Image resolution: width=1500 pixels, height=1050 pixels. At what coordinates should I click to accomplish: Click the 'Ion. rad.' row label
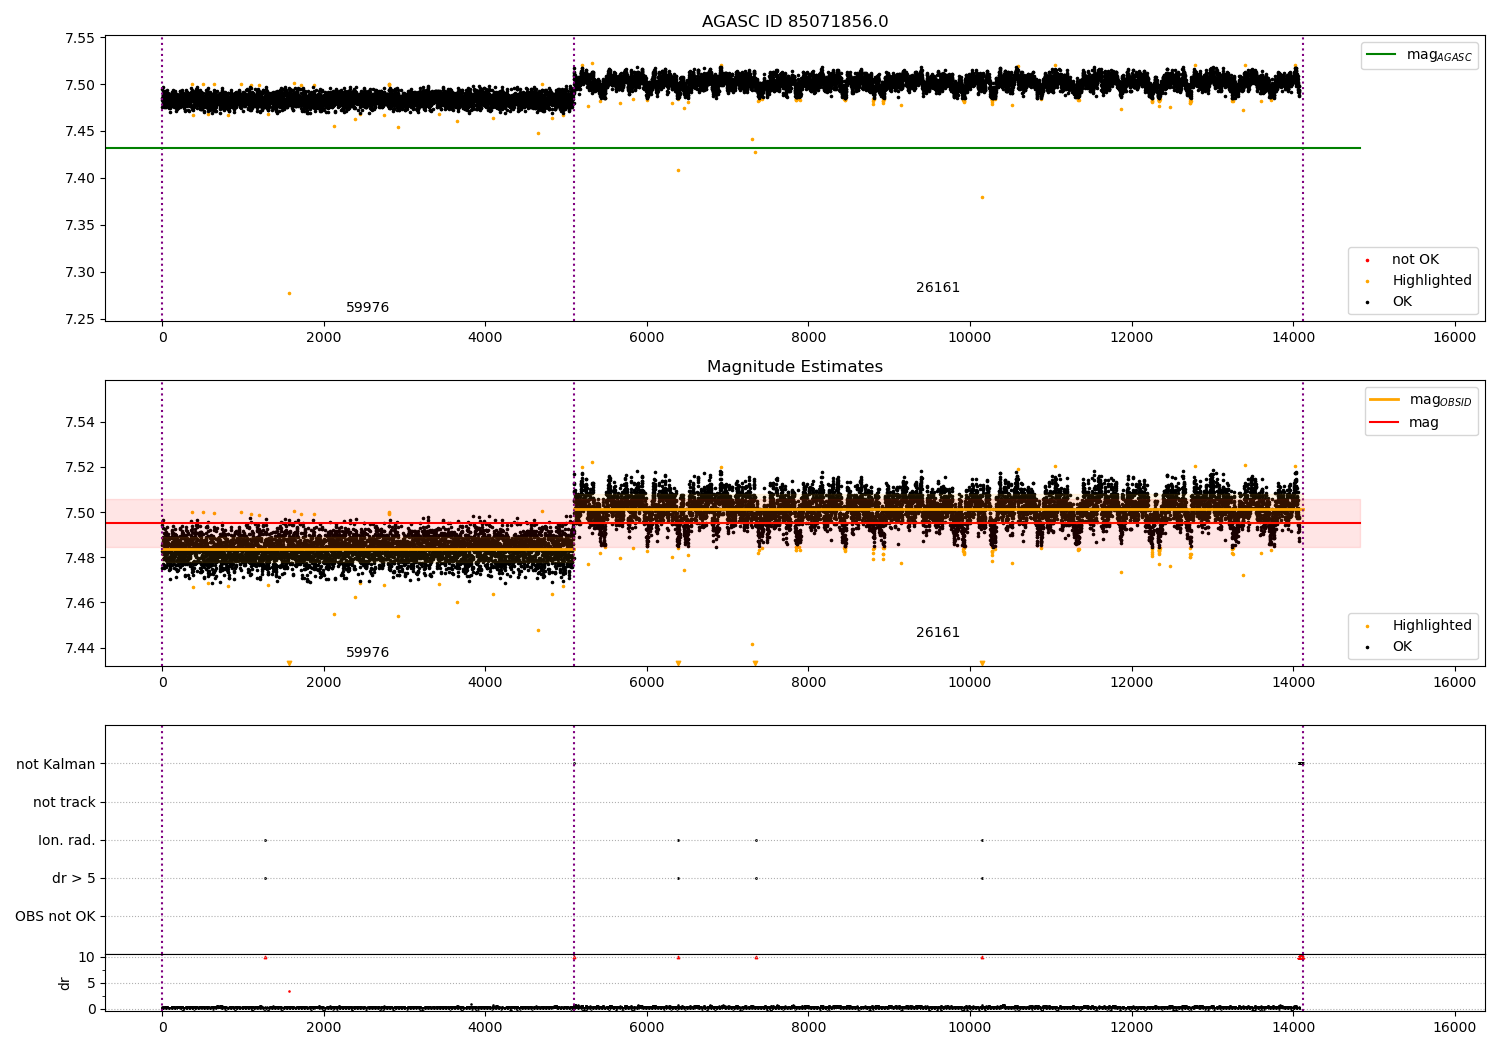(x=67, y=841)
